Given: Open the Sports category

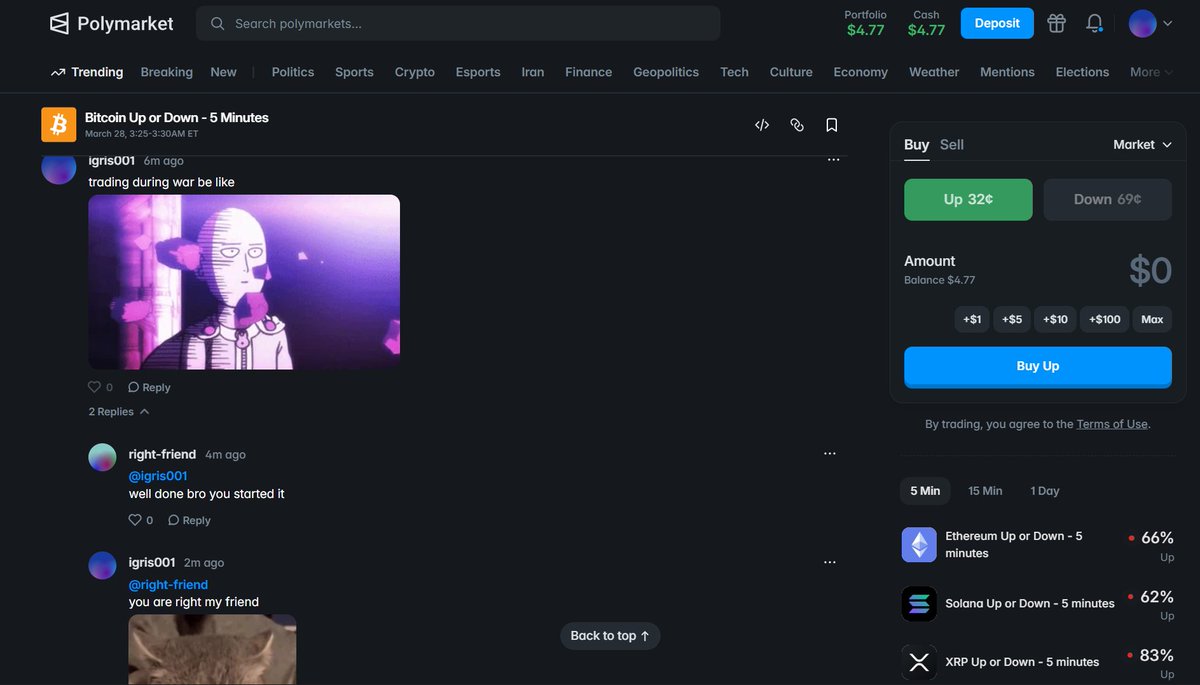Looking at the screenshot, I should (354, 72).
